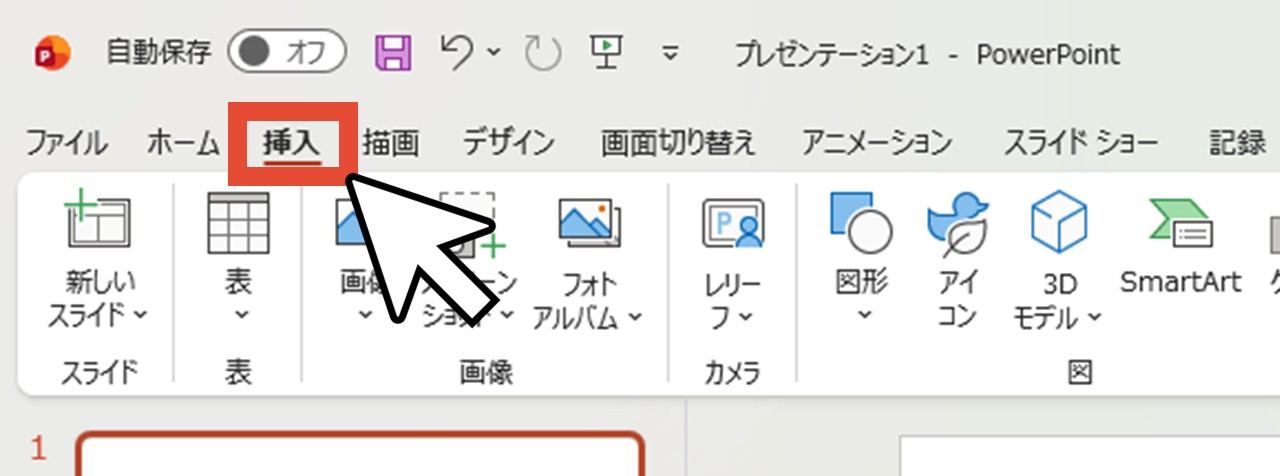Expand the 3D モデル dropdown arrow

1094,319
